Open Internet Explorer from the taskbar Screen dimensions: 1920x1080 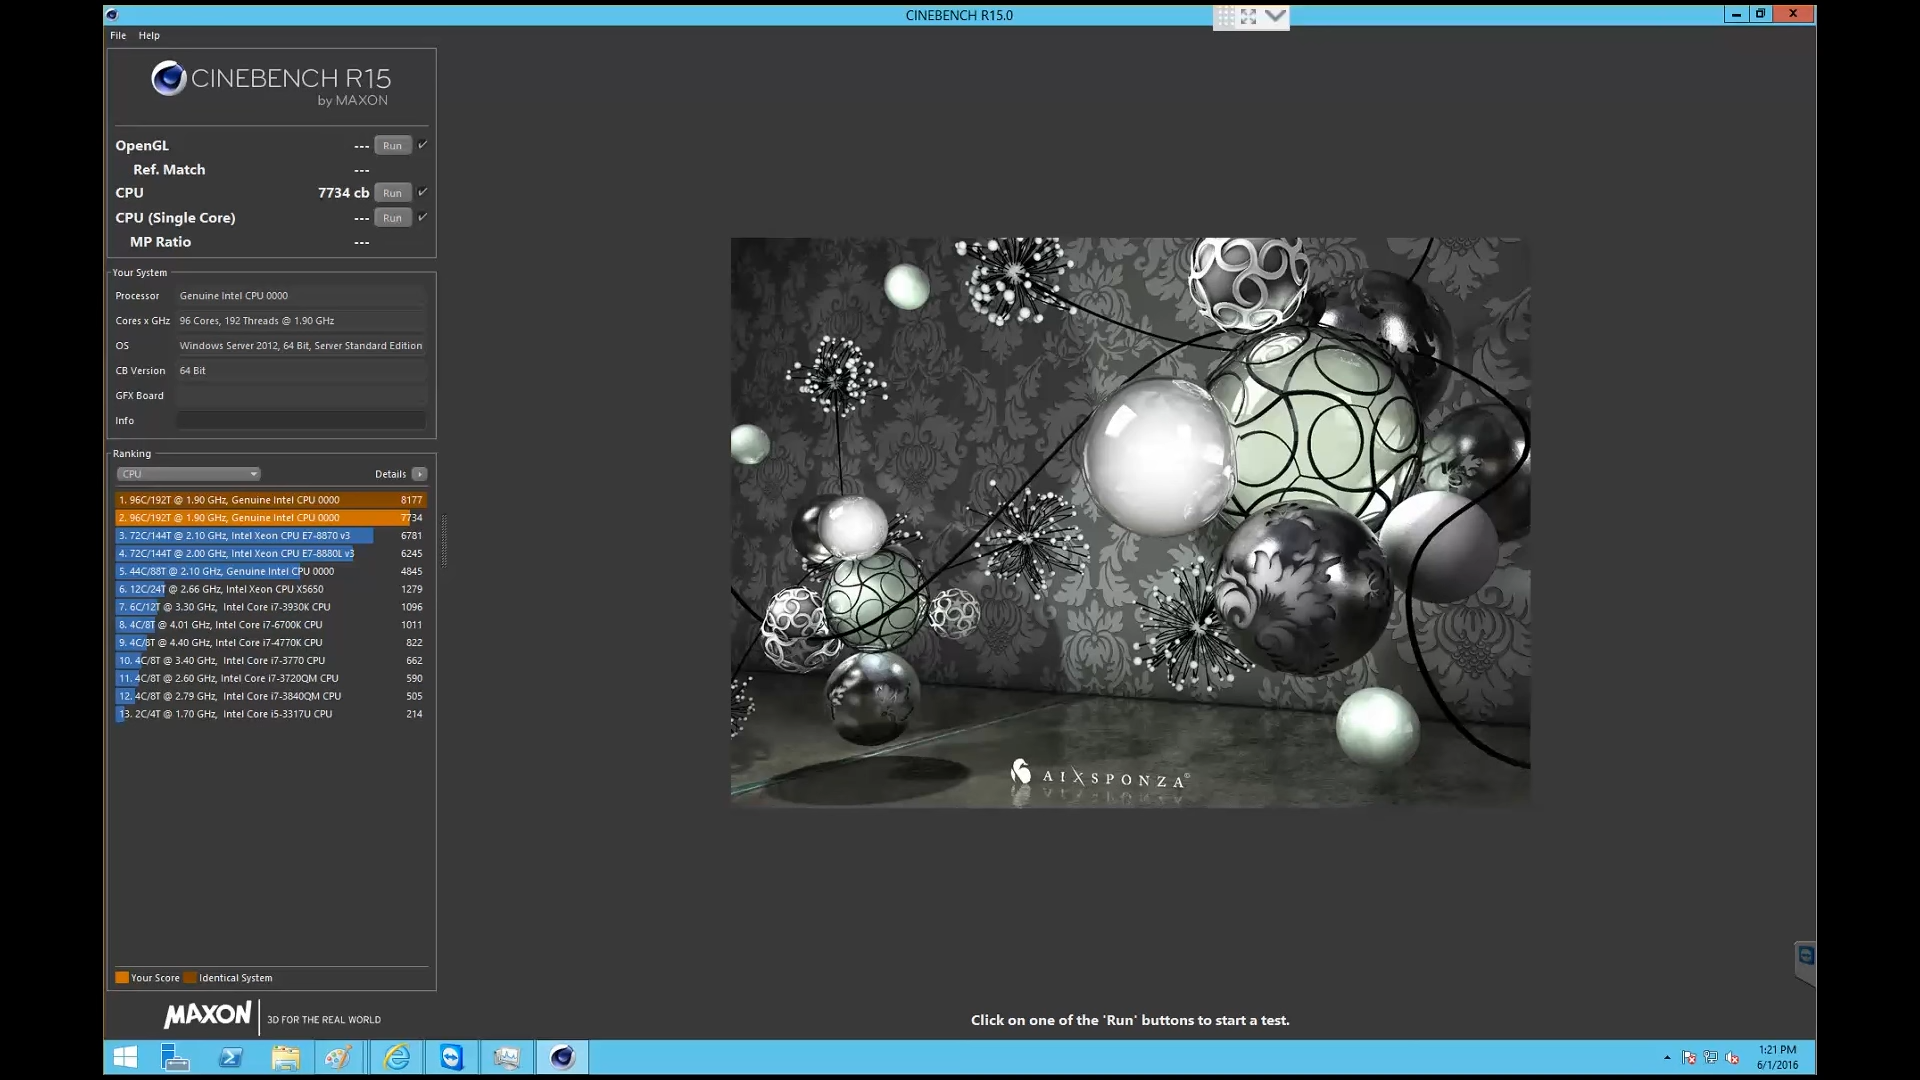point(397,1057)
